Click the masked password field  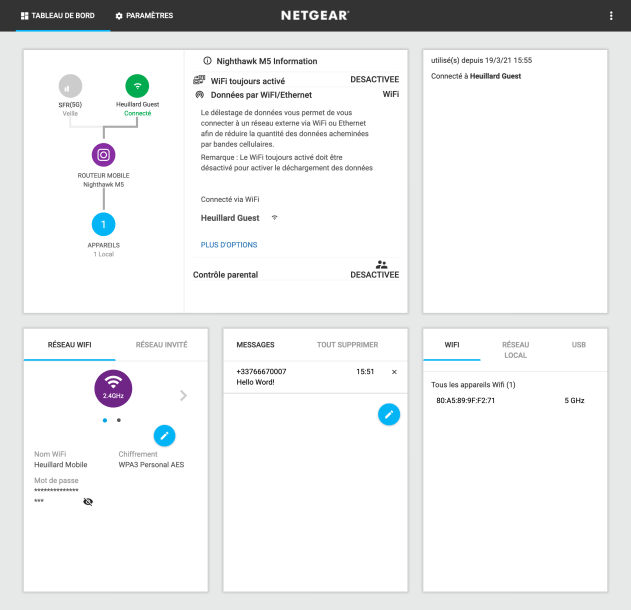pos(56,495)
